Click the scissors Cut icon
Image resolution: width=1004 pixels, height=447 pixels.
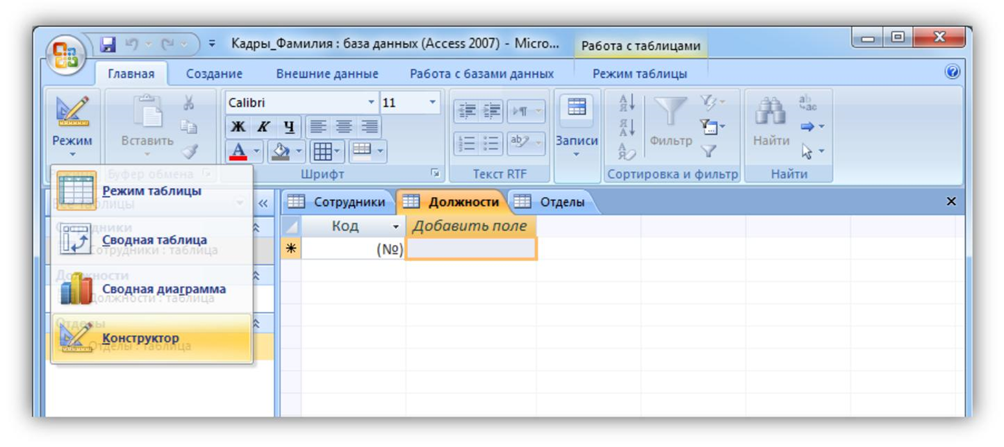coord(188,102)
